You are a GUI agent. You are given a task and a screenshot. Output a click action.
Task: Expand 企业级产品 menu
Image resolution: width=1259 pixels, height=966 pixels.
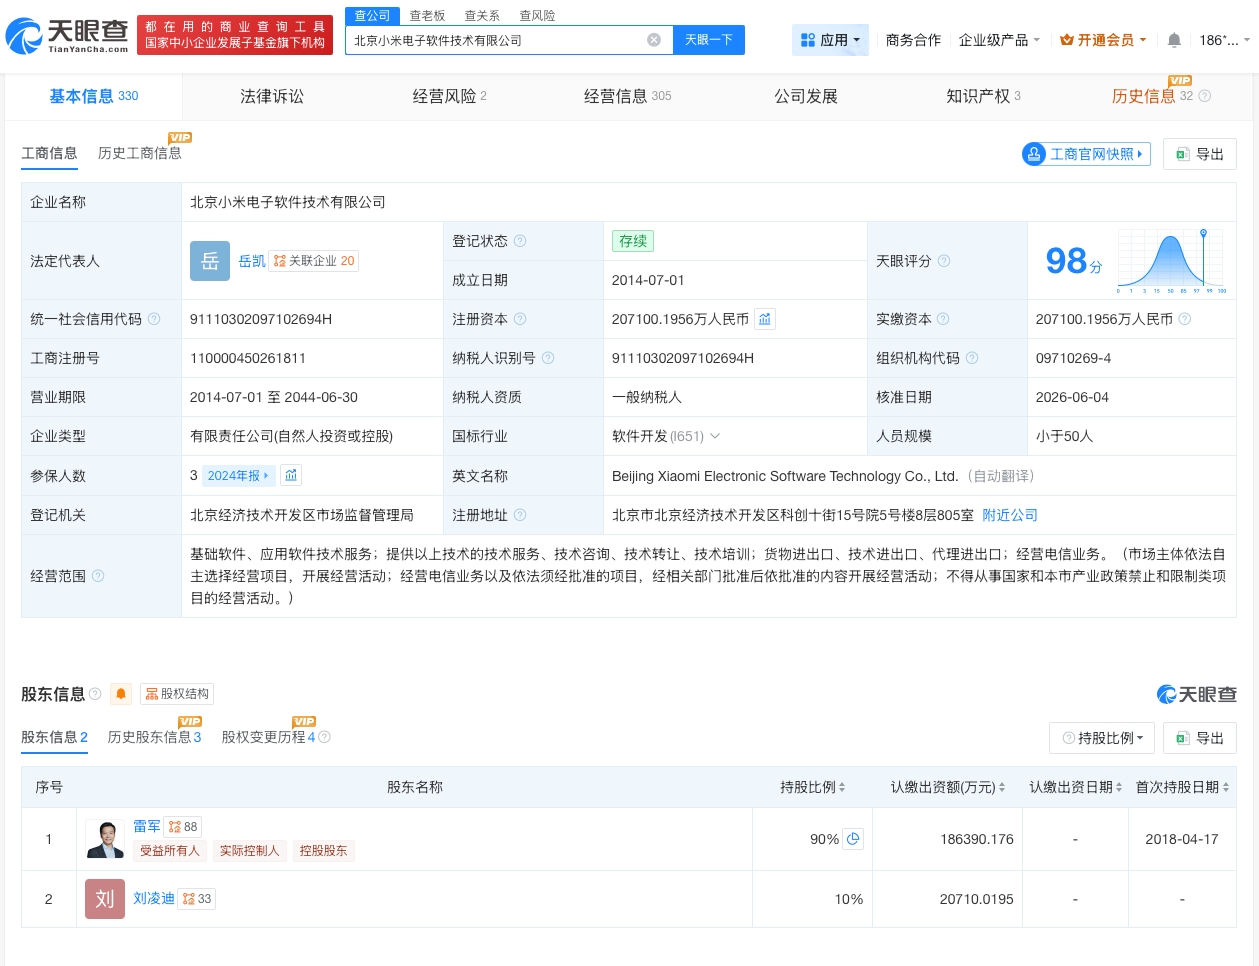[x=999, y=40]
